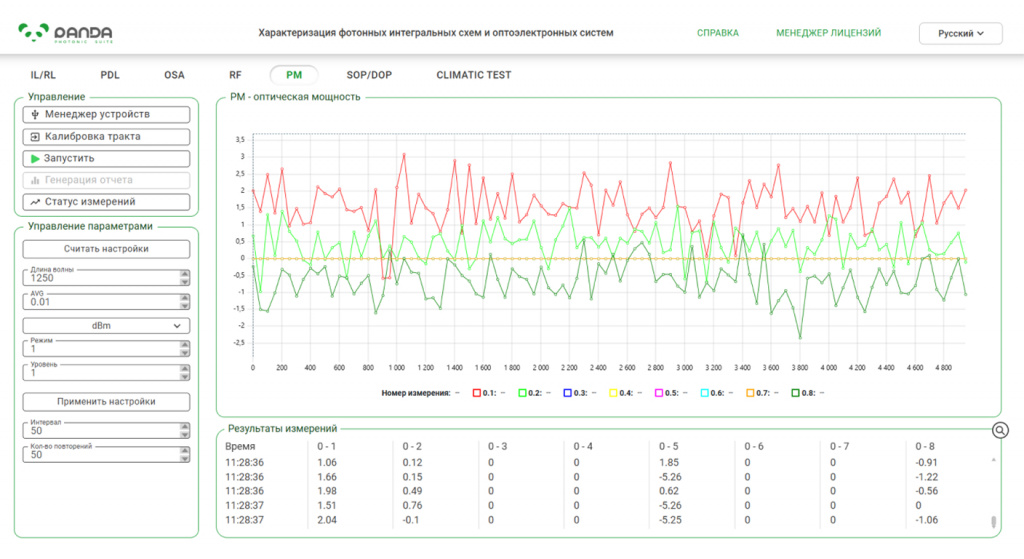Open Калибровка тракта calibration button
This screenshot has height=559, width=1024.
click(x=106, y=136)
